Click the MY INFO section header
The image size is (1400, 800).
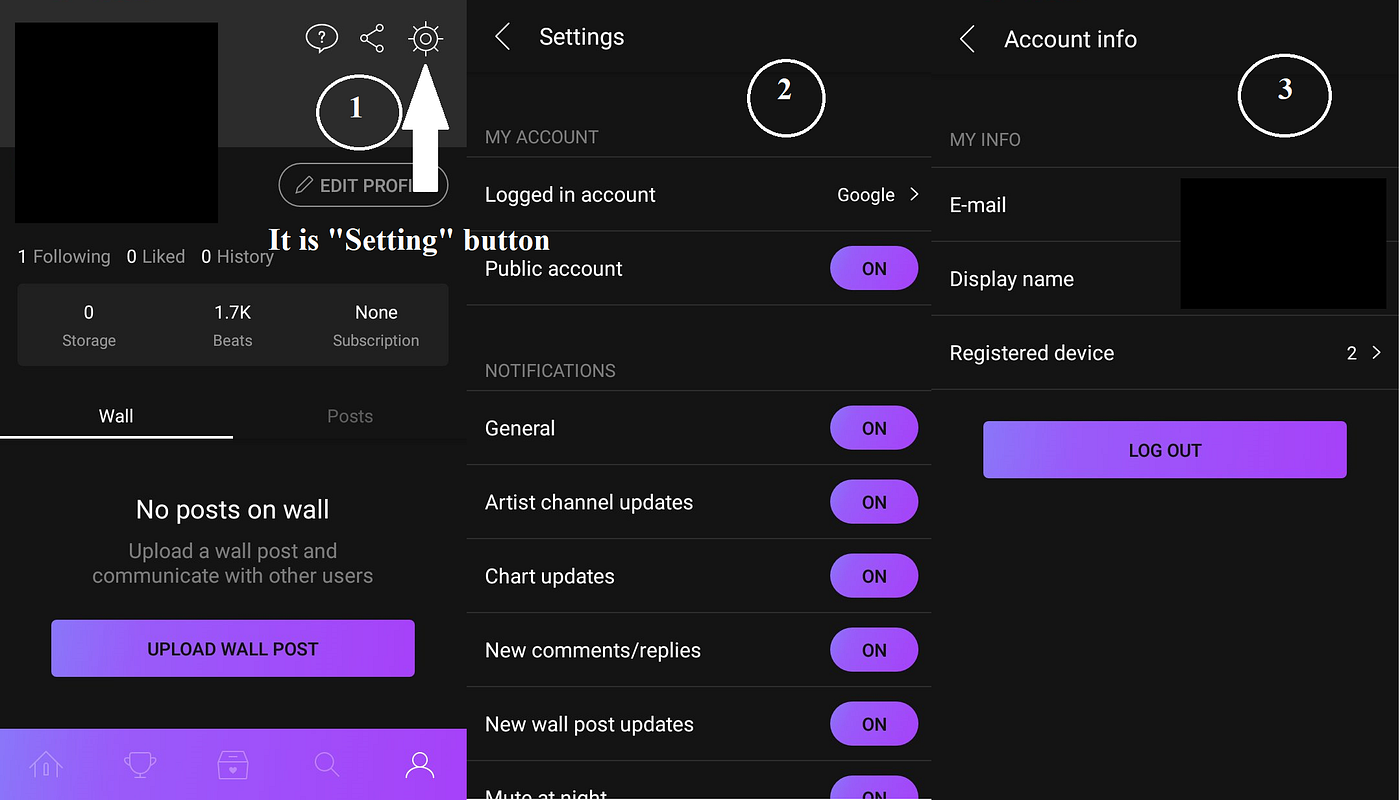click(x=985, y=140)
